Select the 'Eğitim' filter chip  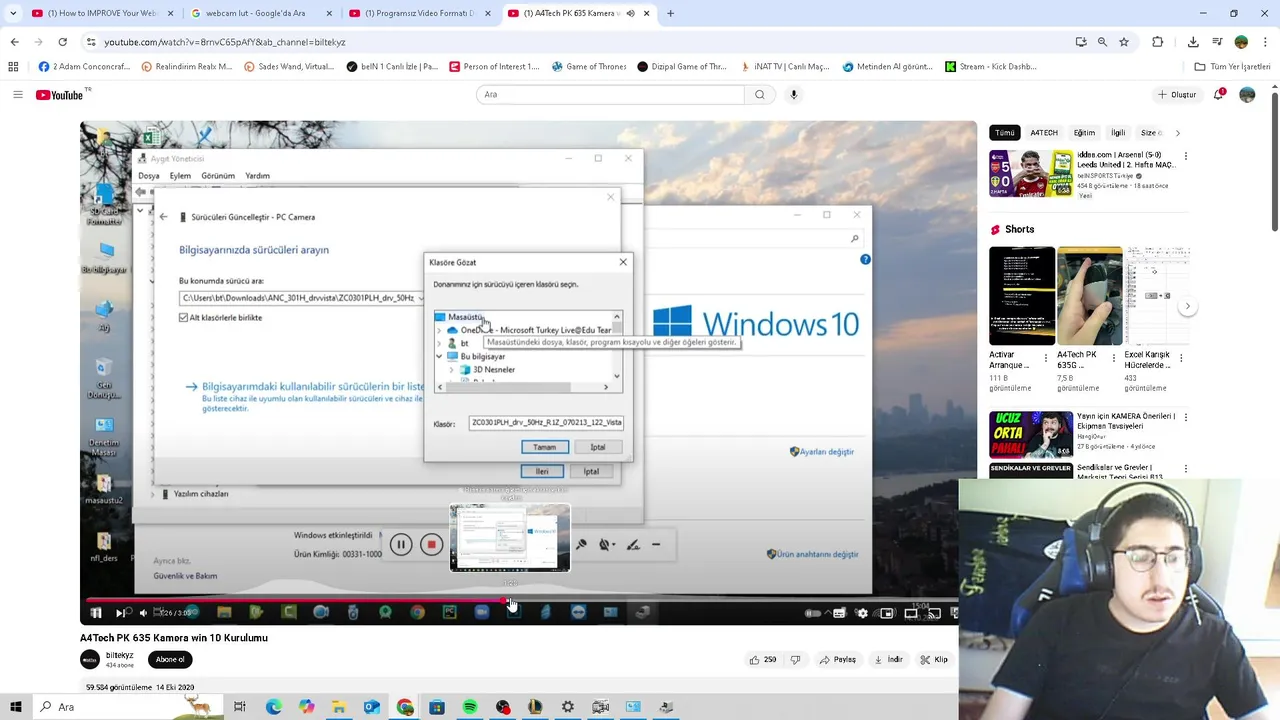click(1084, 133)
